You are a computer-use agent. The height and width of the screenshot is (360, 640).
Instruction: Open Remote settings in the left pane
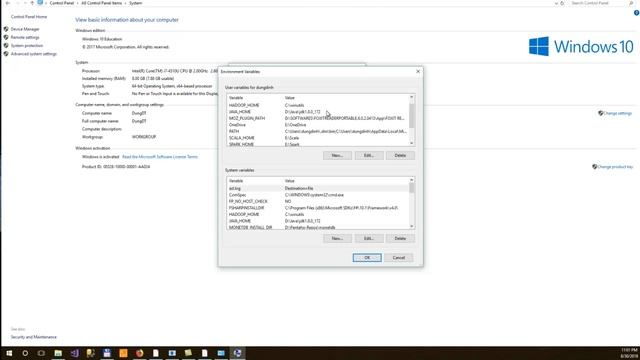[x=25, y=38]
